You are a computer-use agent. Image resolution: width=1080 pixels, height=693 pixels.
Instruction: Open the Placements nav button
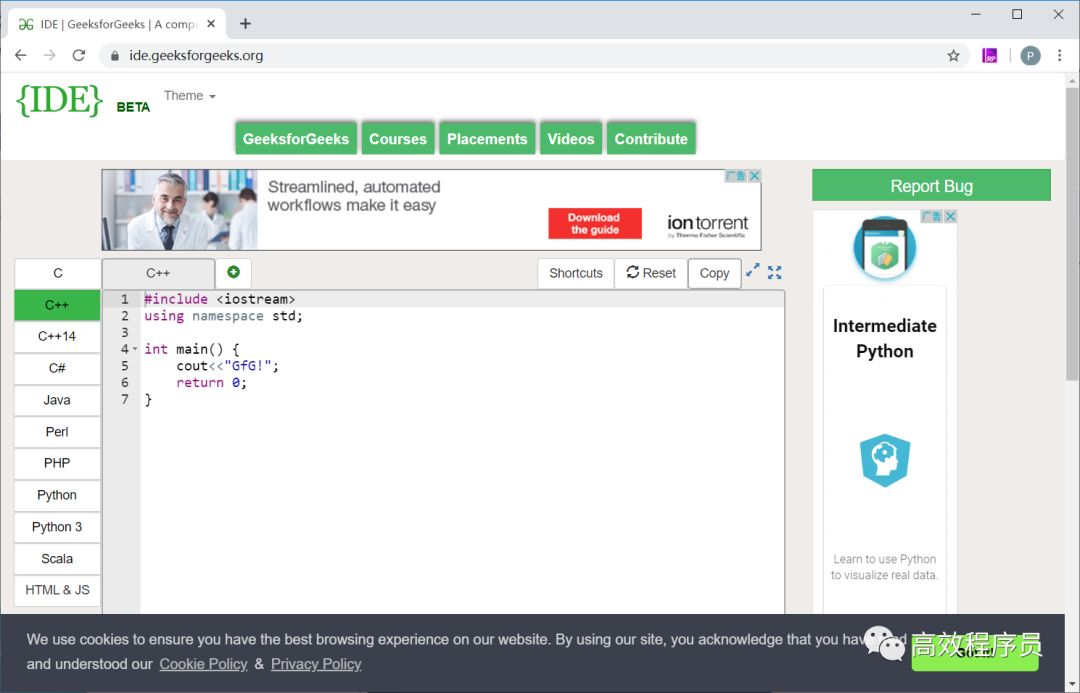pos(487,138)
